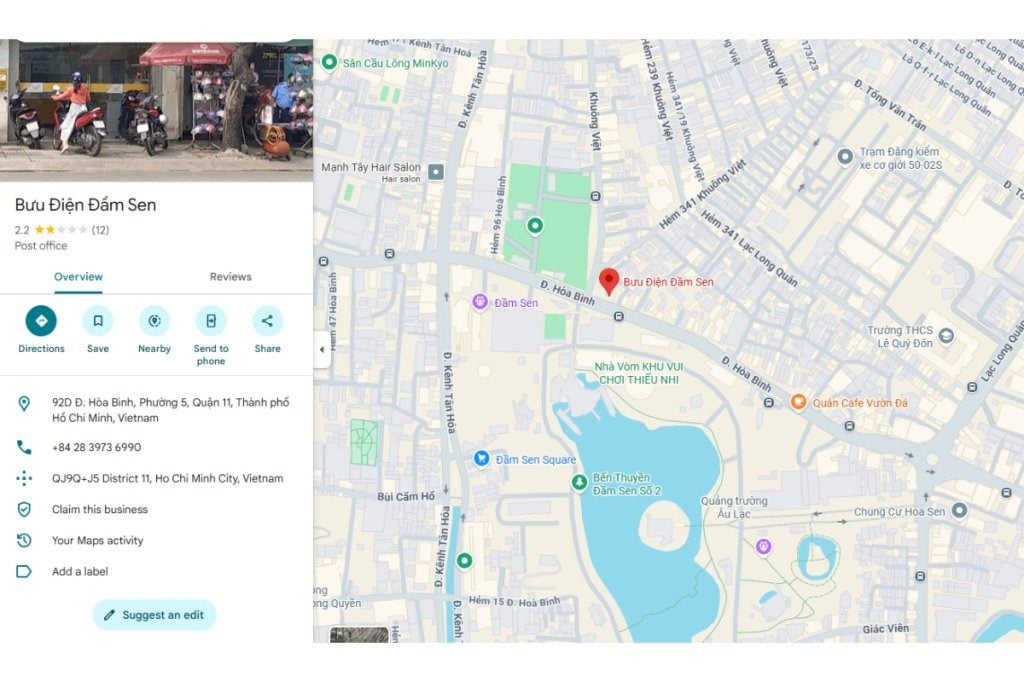
Task: Click Add a label option
Action: (80, 572)
